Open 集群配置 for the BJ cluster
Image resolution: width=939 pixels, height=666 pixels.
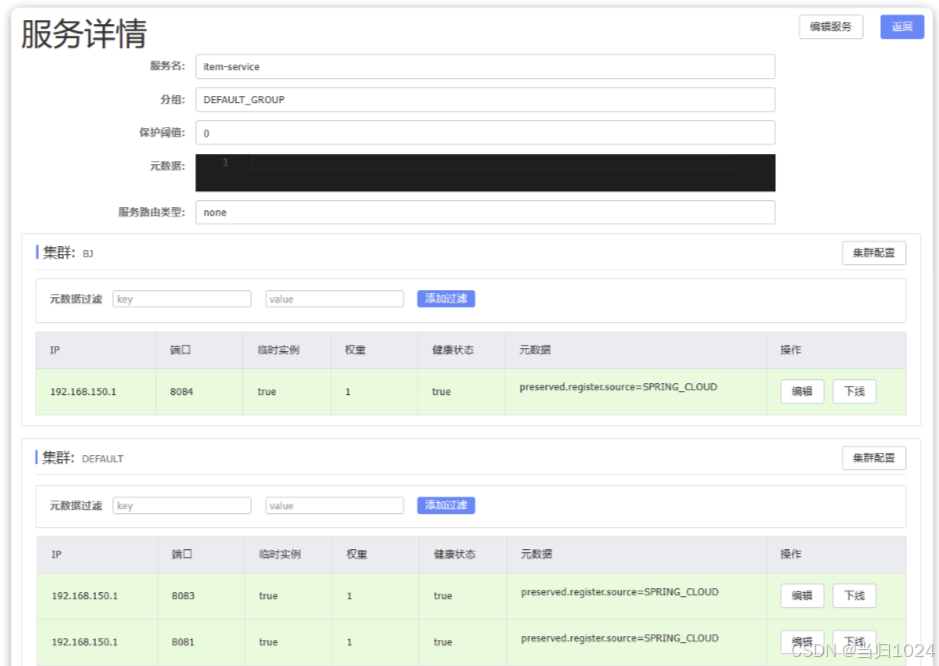pyautogui.click(x=874, y=253)
